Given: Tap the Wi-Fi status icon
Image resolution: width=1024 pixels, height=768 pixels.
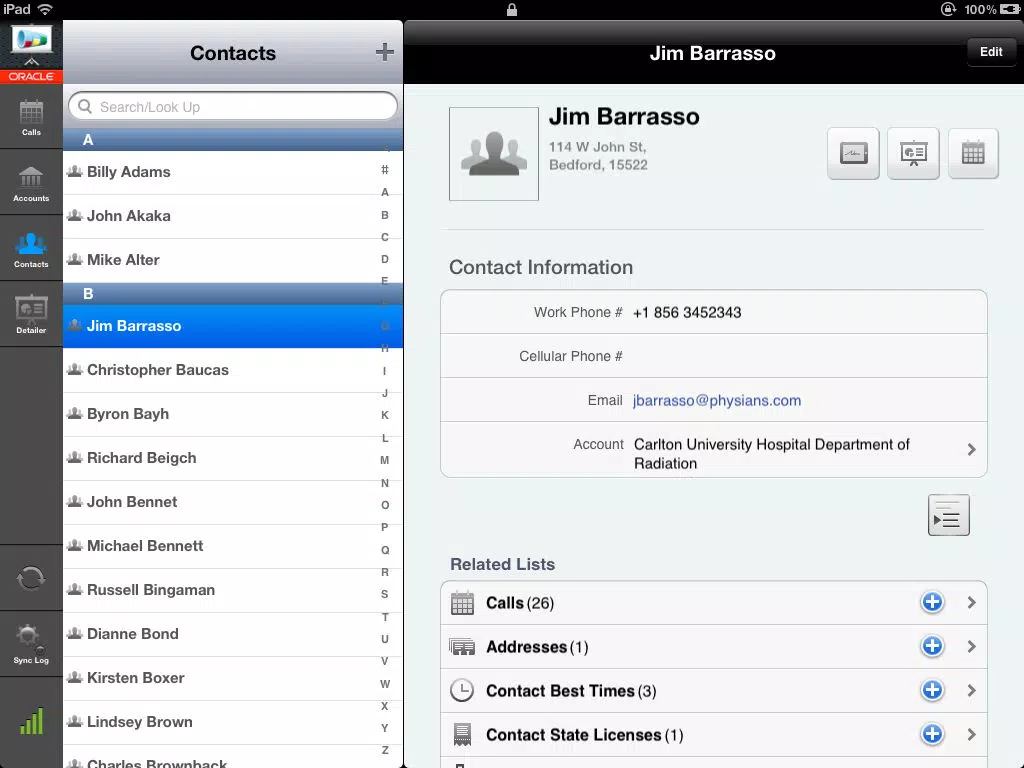Looking at the screenshot, I should click(45, 9).
